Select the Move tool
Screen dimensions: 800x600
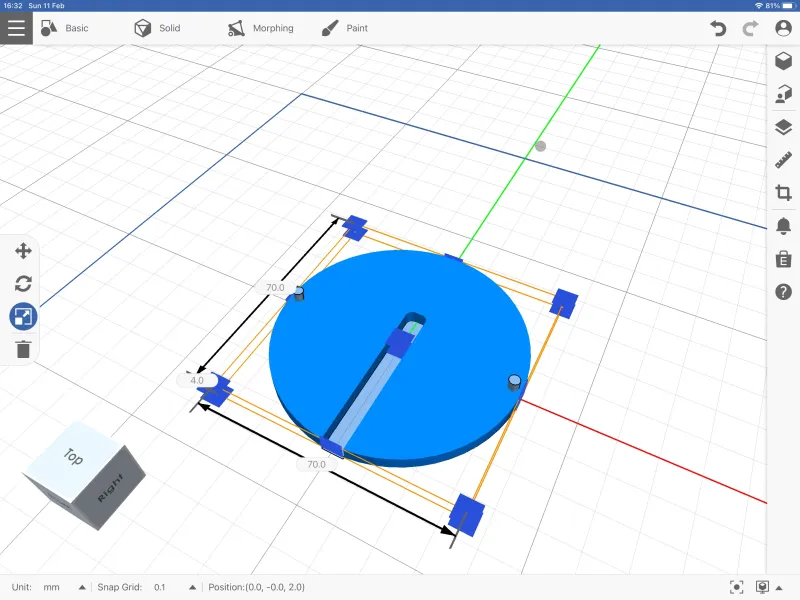[x=23, y=251]
